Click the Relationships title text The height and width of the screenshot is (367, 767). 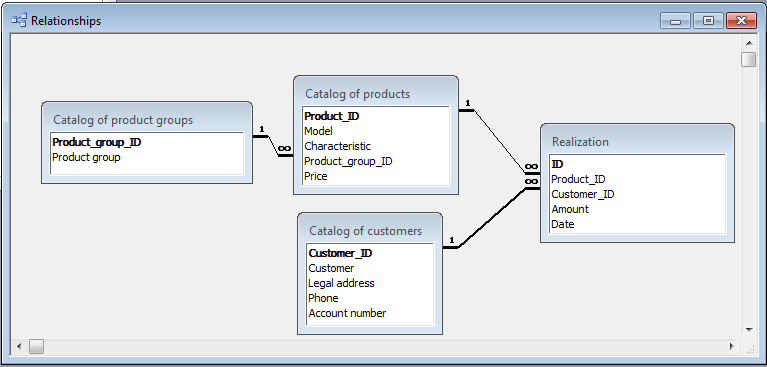coord(66,21)
